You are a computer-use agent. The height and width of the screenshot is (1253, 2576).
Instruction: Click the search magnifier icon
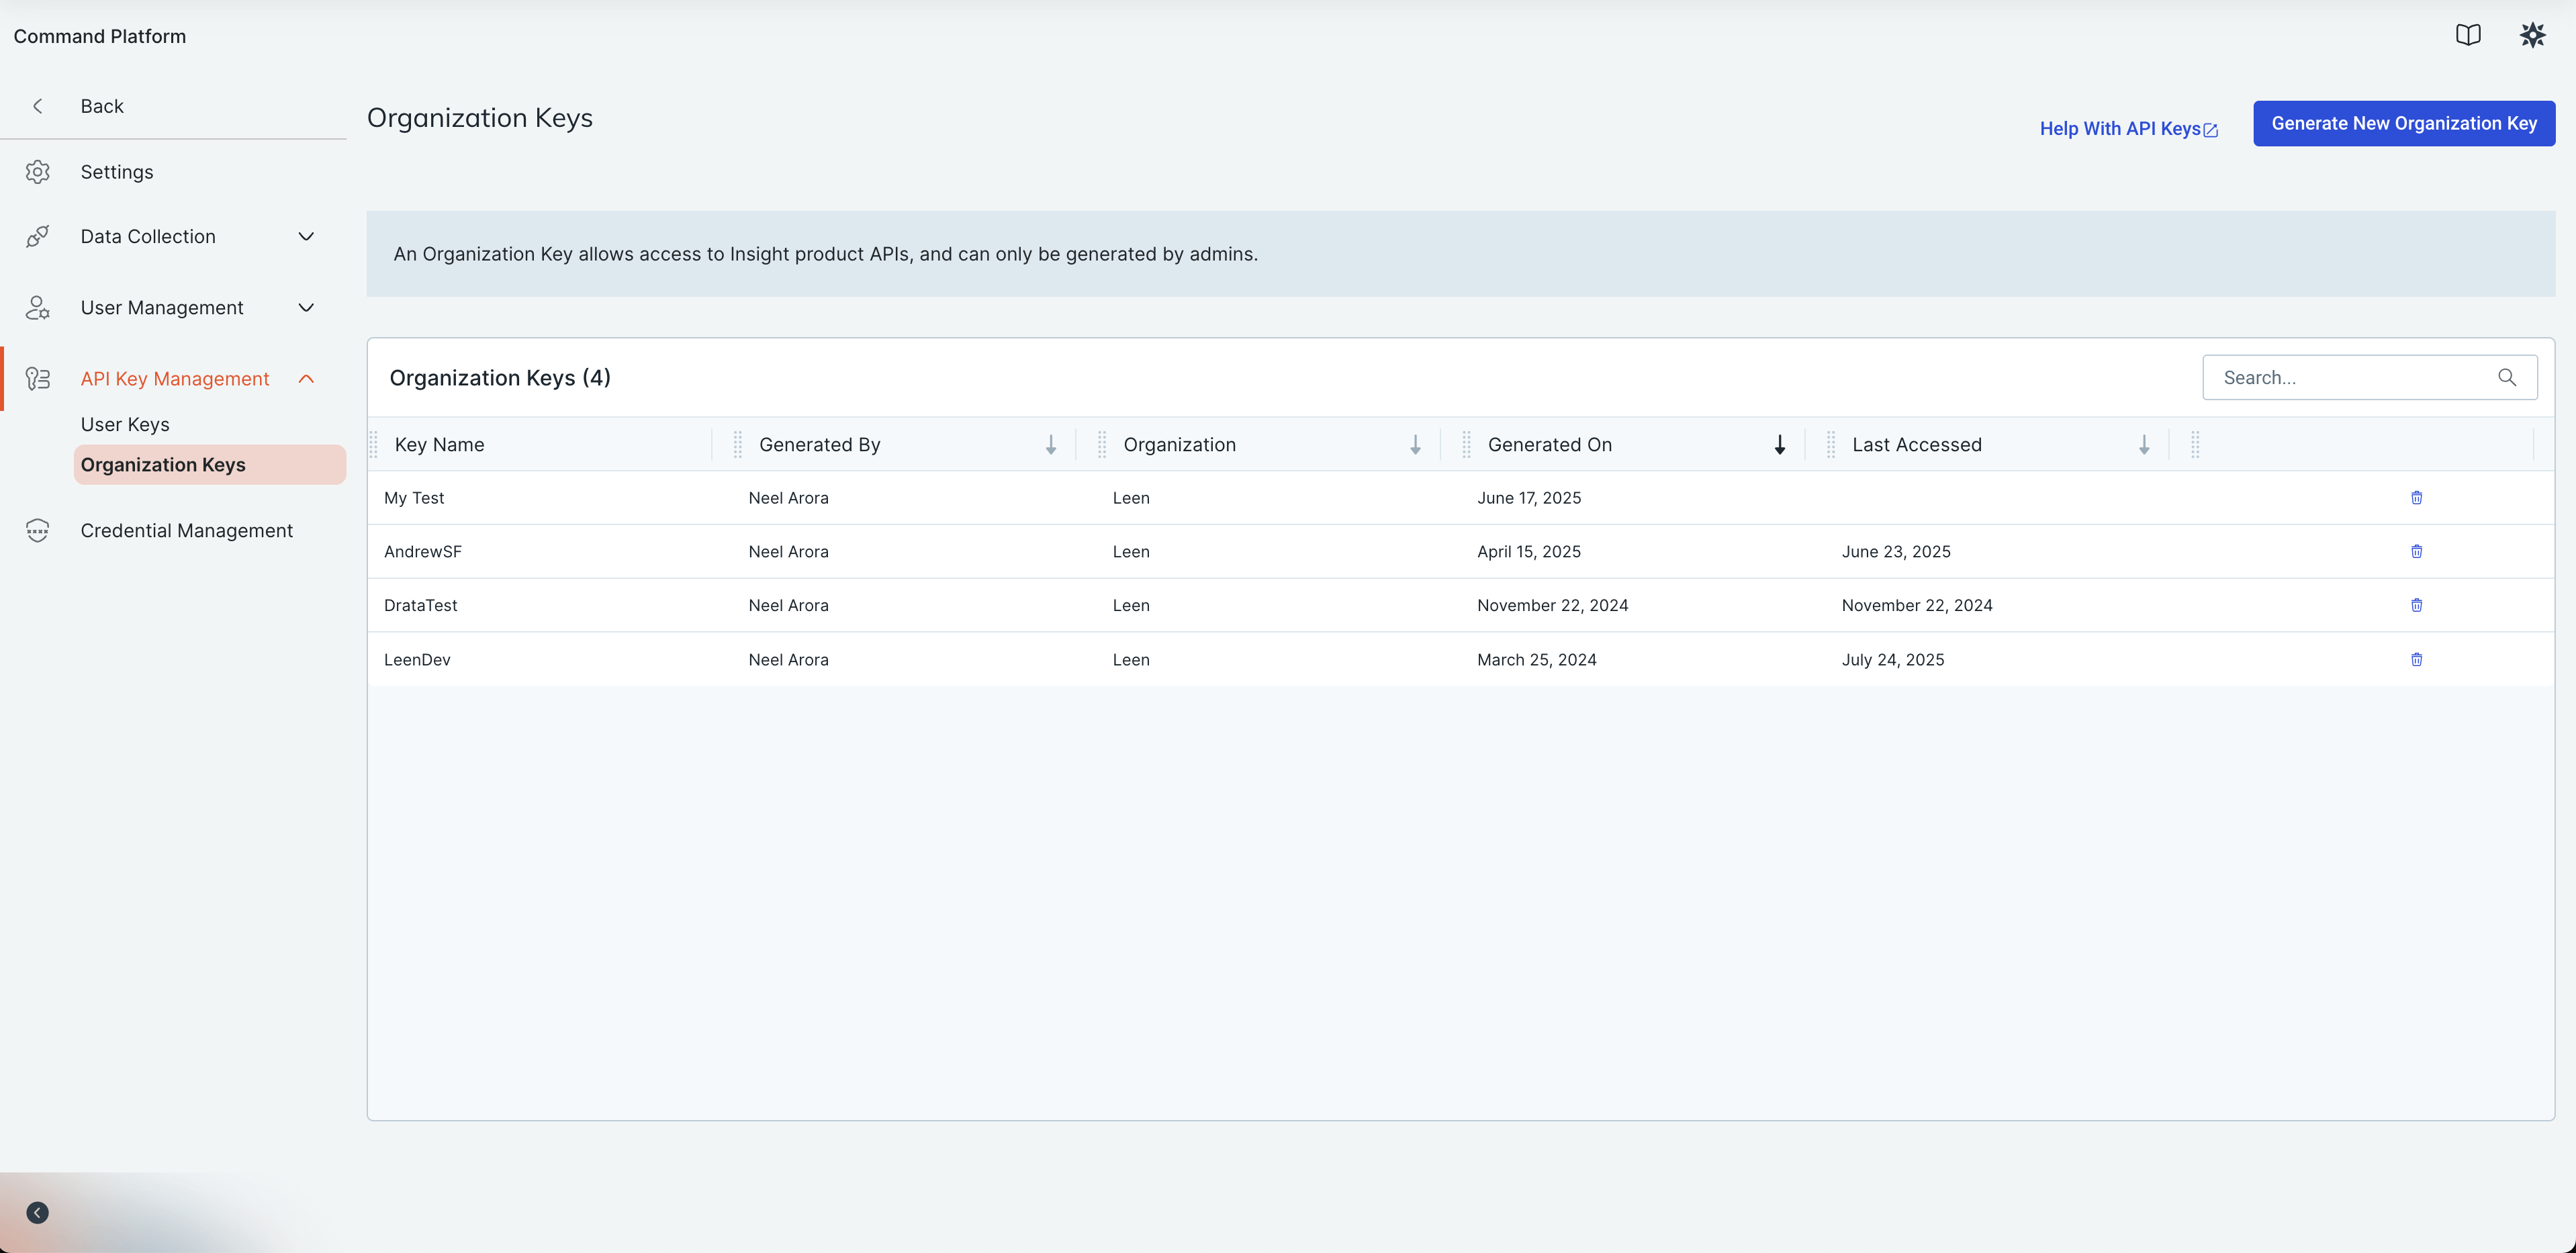point(2506,378)
